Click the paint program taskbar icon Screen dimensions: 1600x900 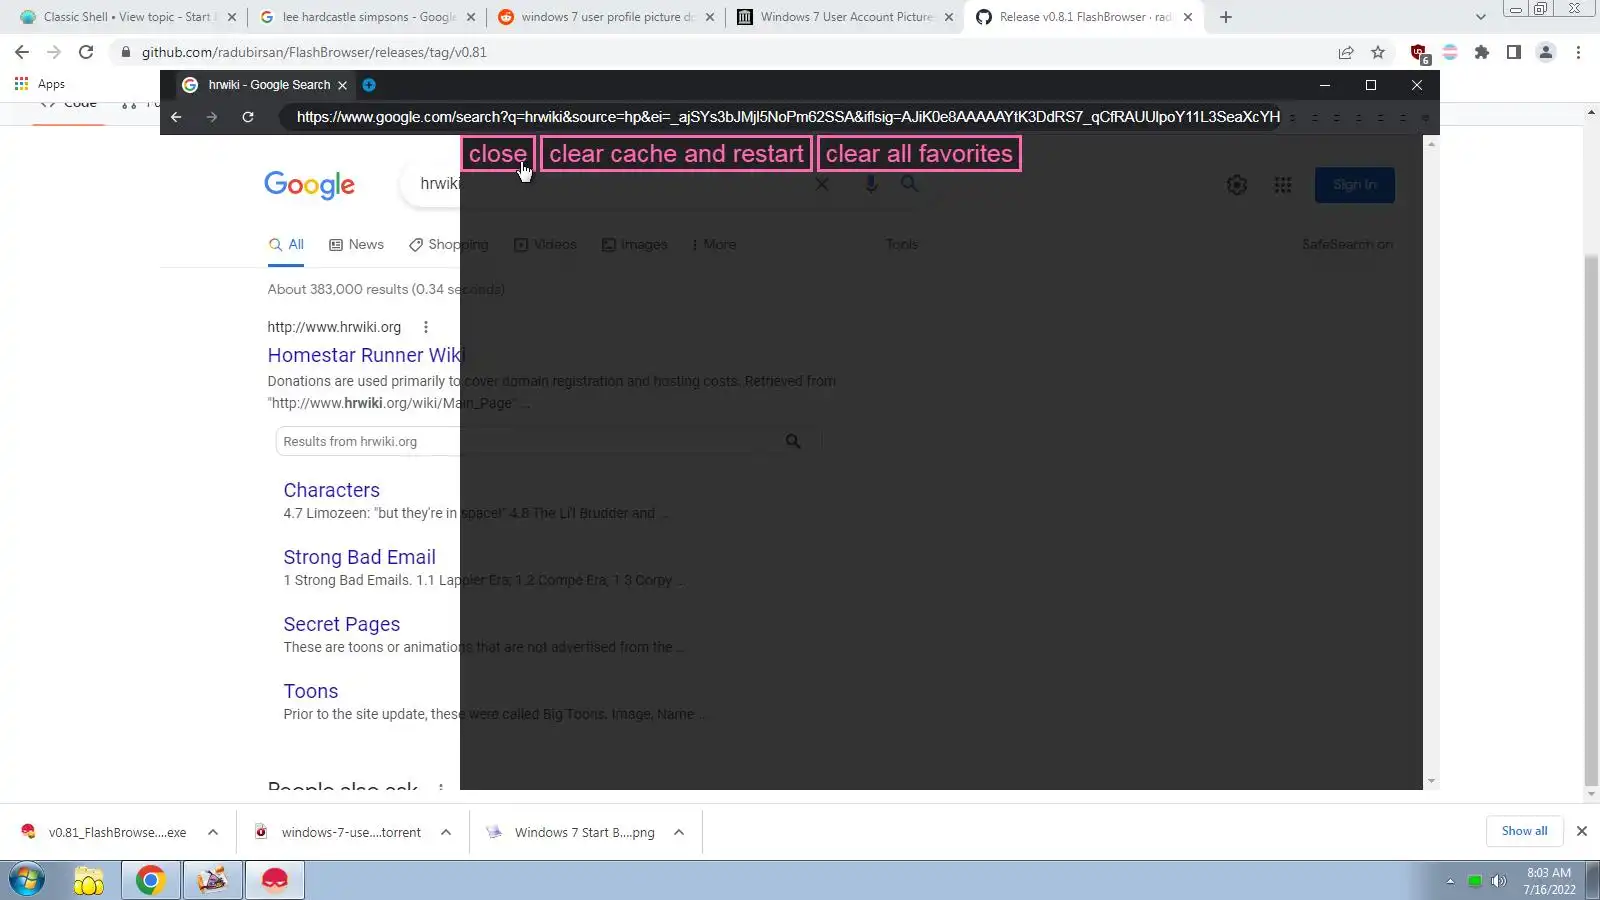212,881
